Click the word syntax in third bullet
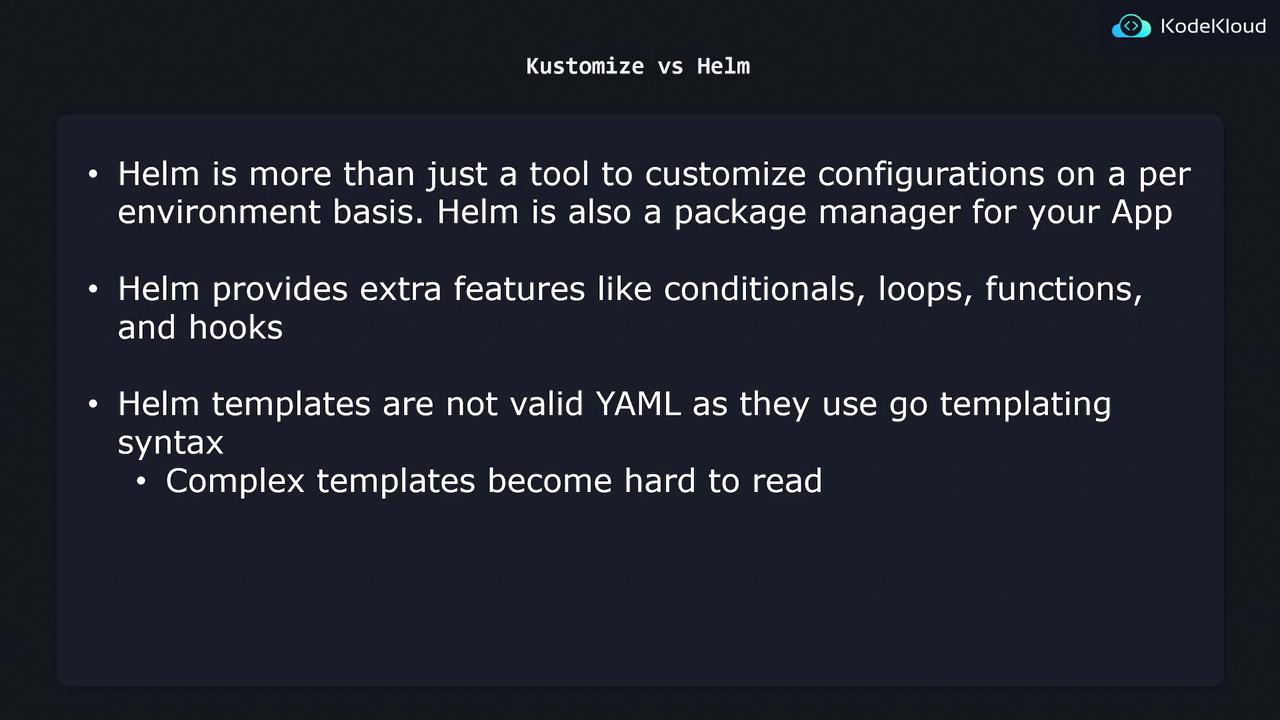 170,443
